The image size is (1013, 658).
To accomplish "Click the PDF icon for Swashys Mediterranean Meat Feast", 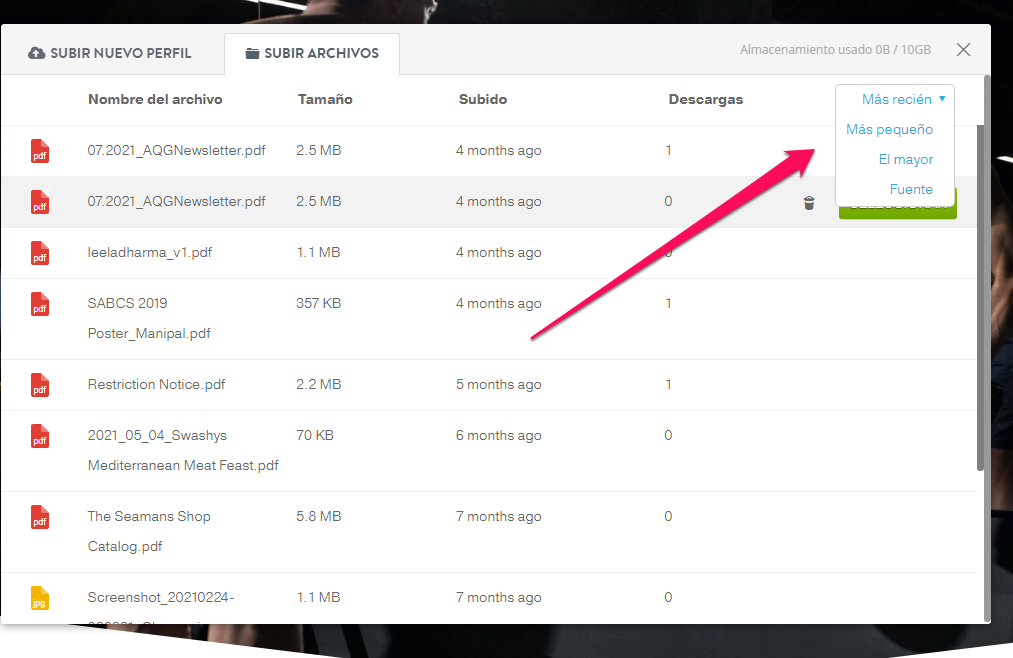I will click(x=40, y=436).
